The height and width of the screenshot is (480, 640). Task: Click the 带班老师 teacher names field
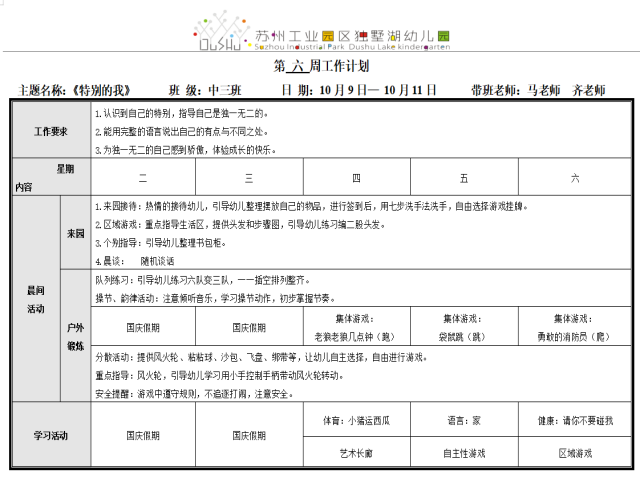pyautogui.click(x=537, y=90)
